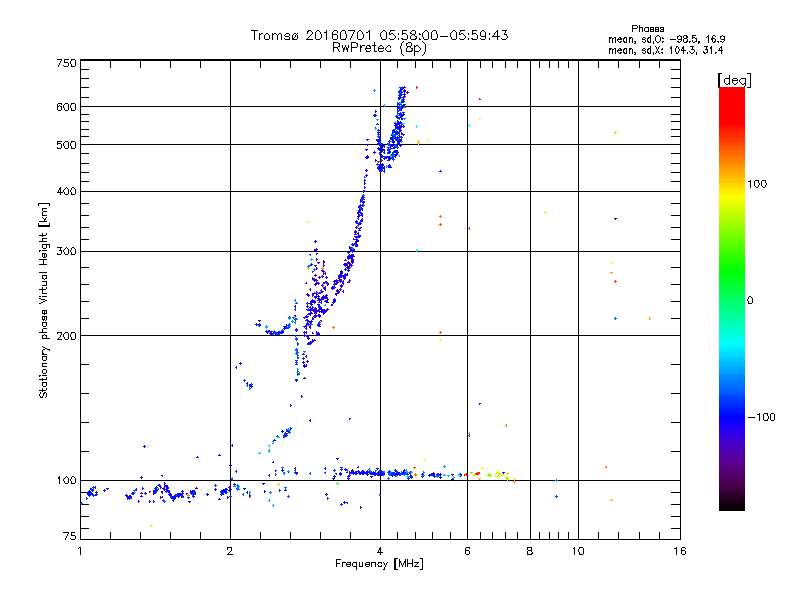Click the '[deg]' colorbar unit label
Viewport: 800px width, 600px height.
click(734, 80)
